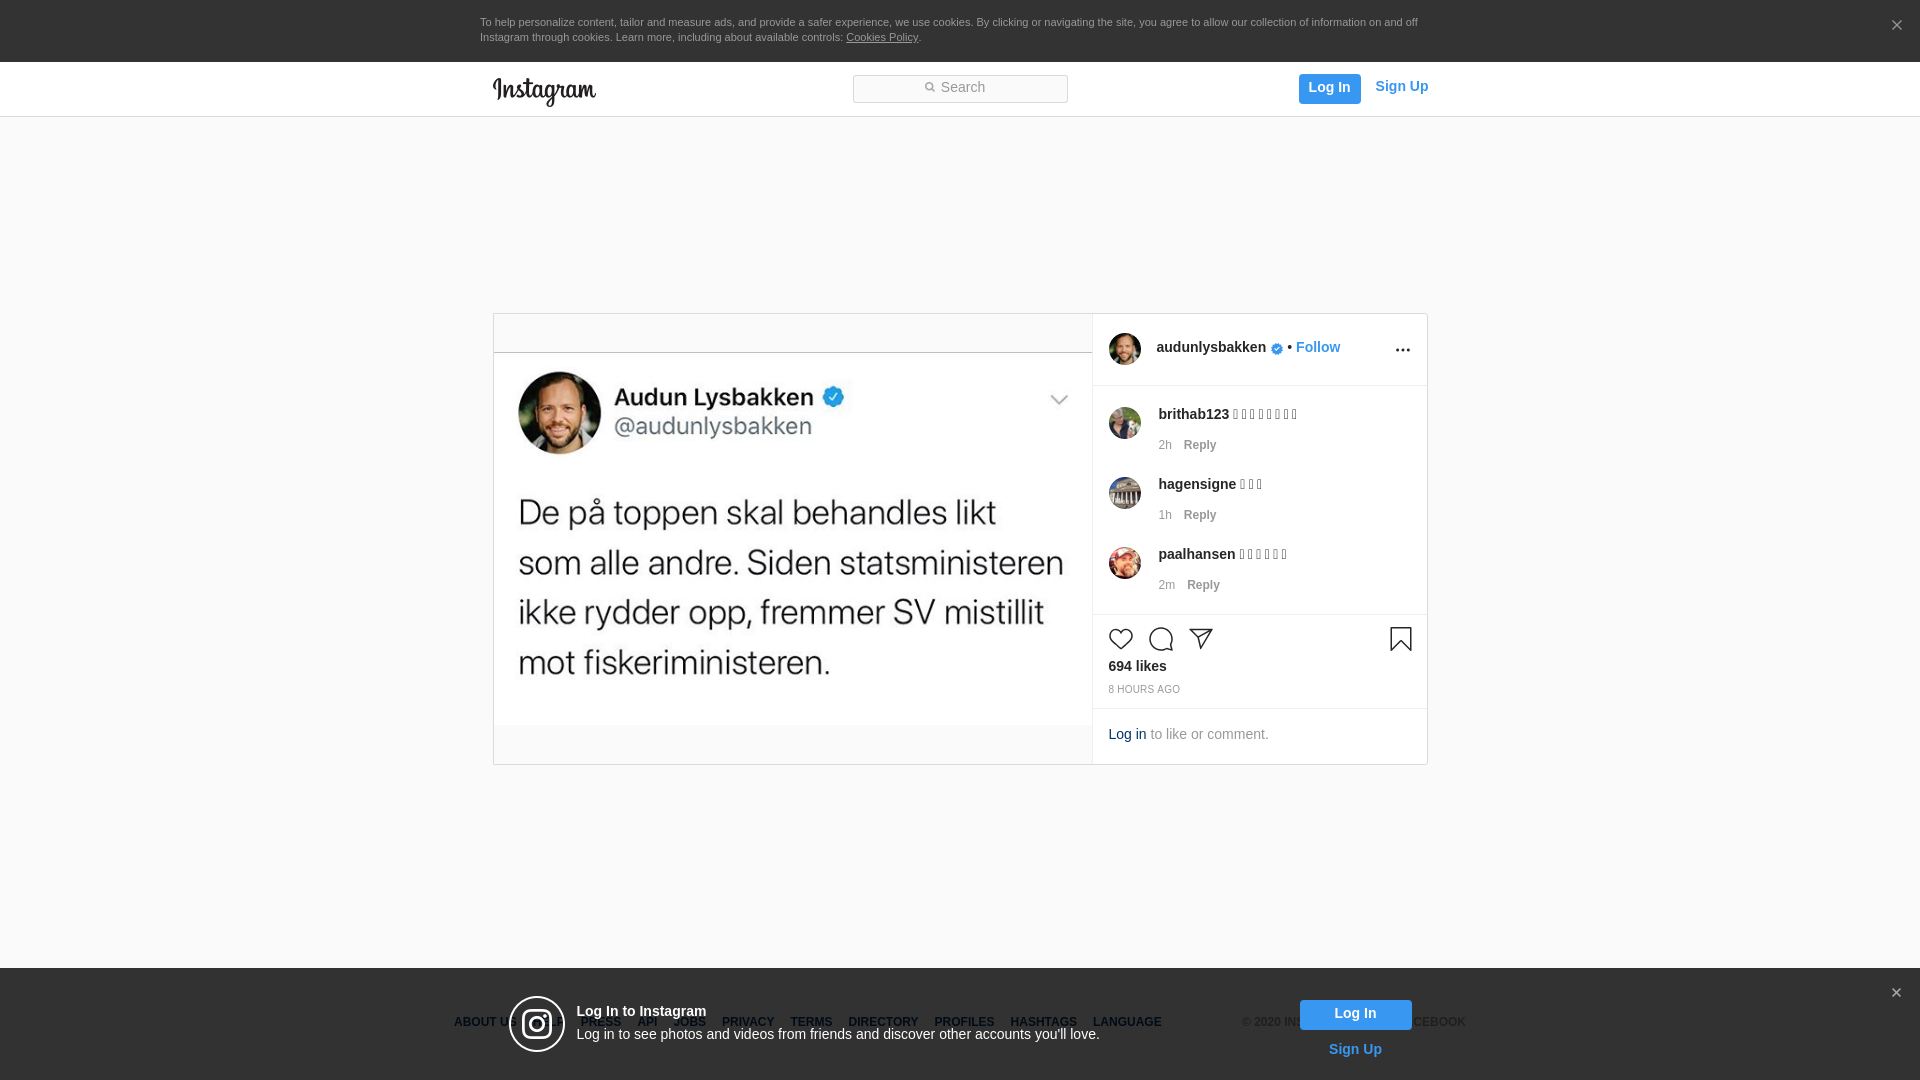1920x1080 pixels.
Task: Open paalhansen commenter avatar
Action: 1125,563
